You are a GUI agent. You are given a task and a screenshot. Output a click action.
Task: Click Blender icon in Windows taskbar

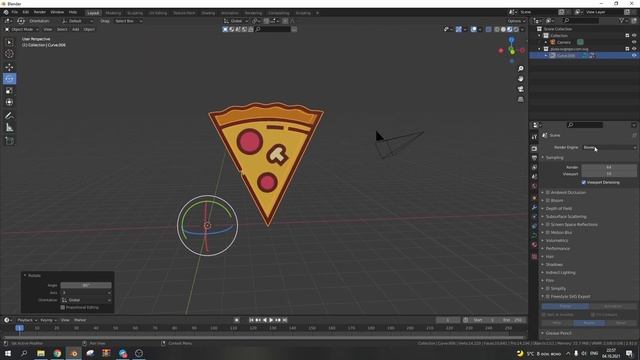click(73, 353)
